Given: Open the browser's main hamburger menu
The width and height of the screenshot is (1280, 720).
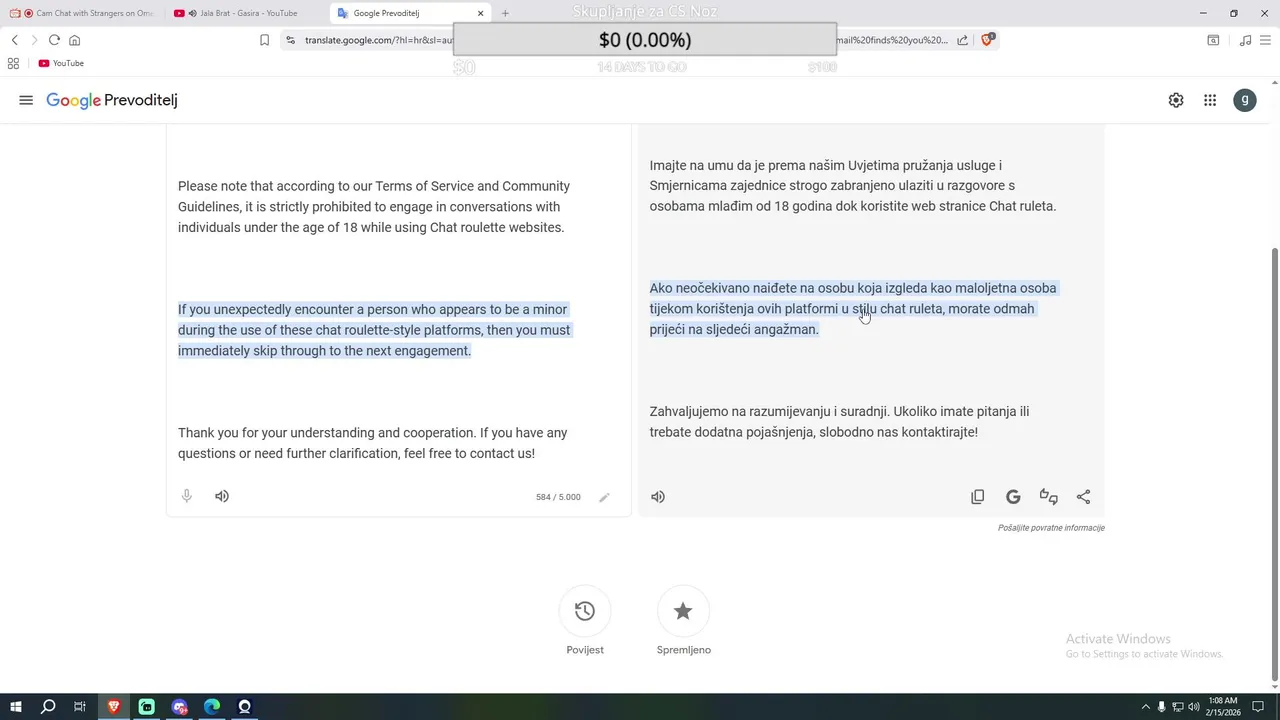Looking at the screenshot, I should 1264,40.
